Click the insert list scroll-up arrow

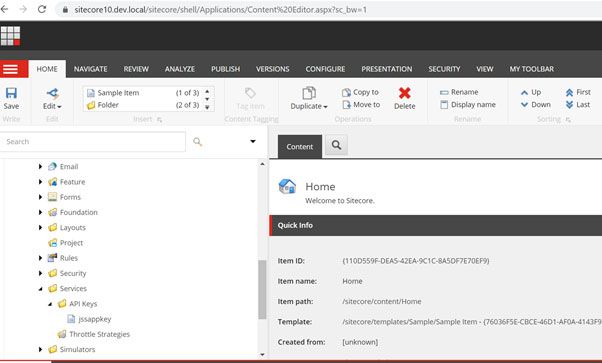point(207,91)
